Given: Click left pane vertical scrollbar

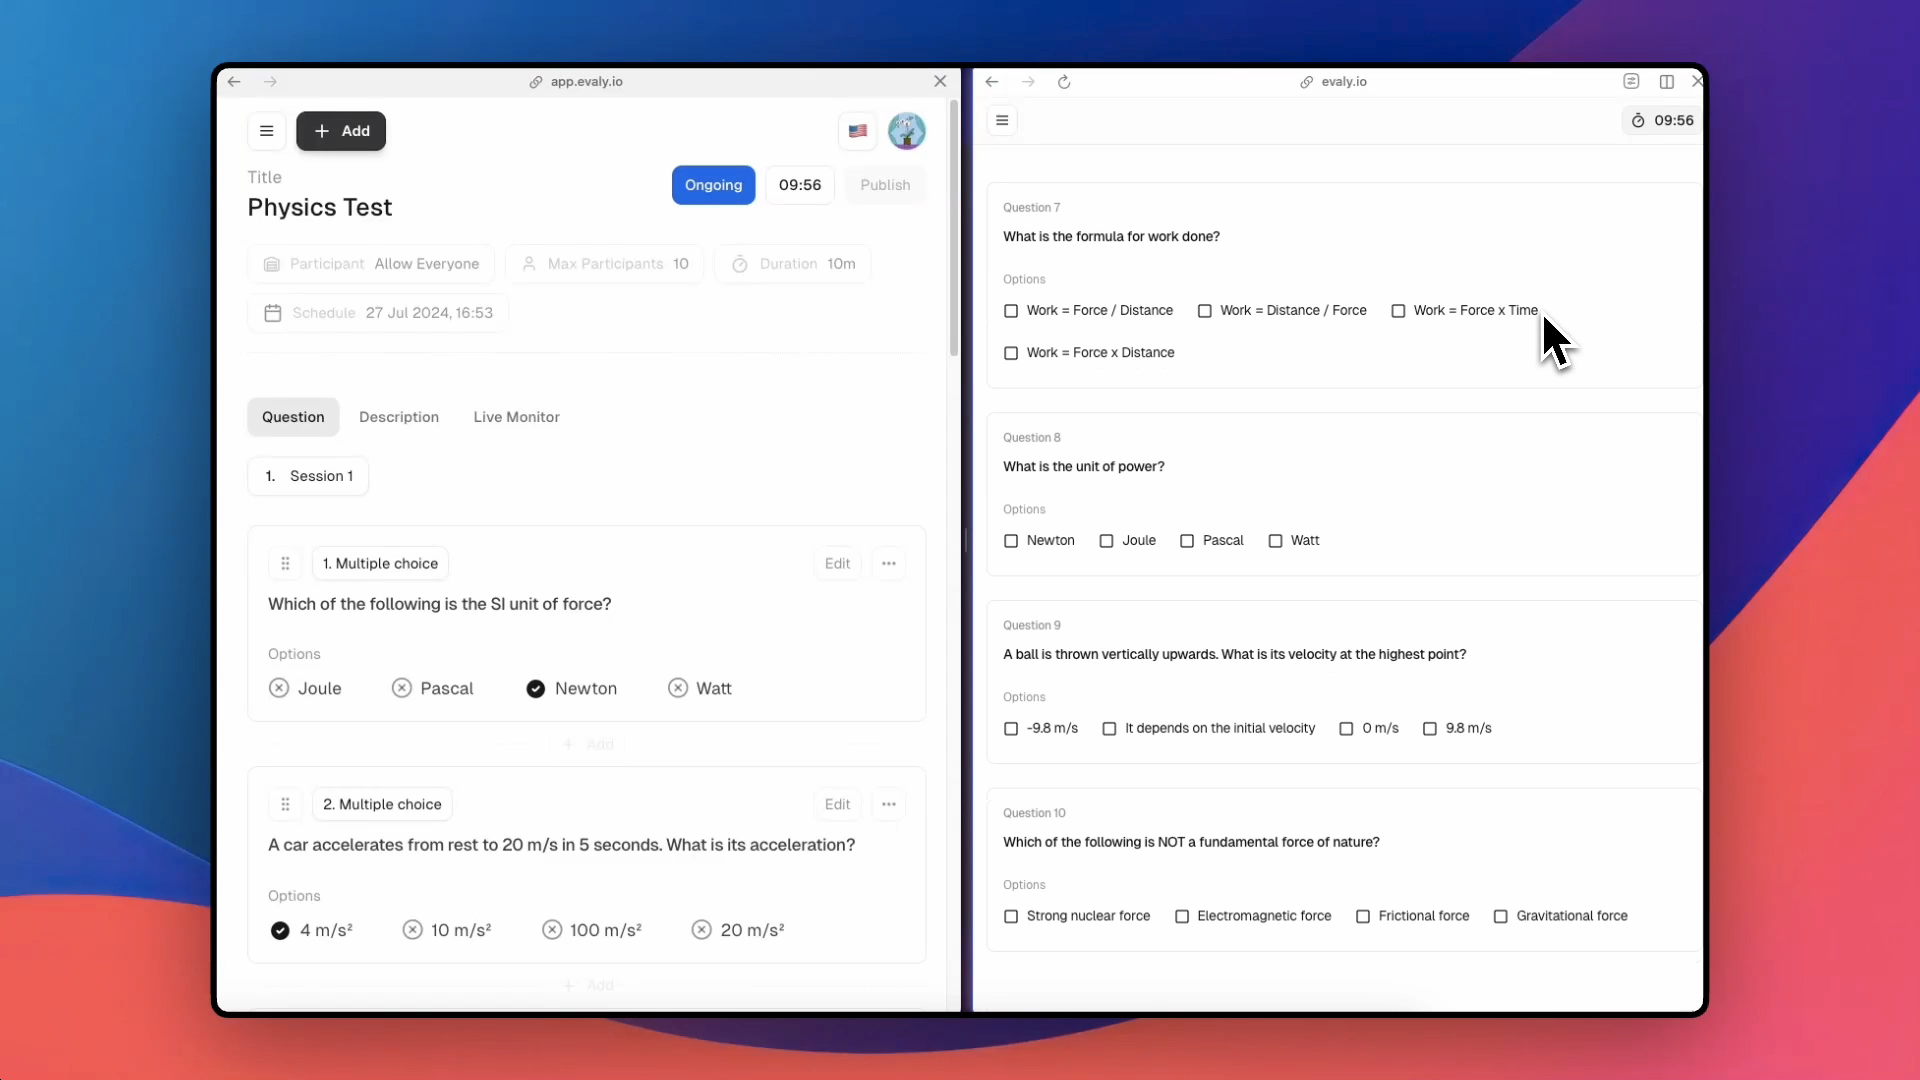Looking at the screenshot, I should pos(954,228).
